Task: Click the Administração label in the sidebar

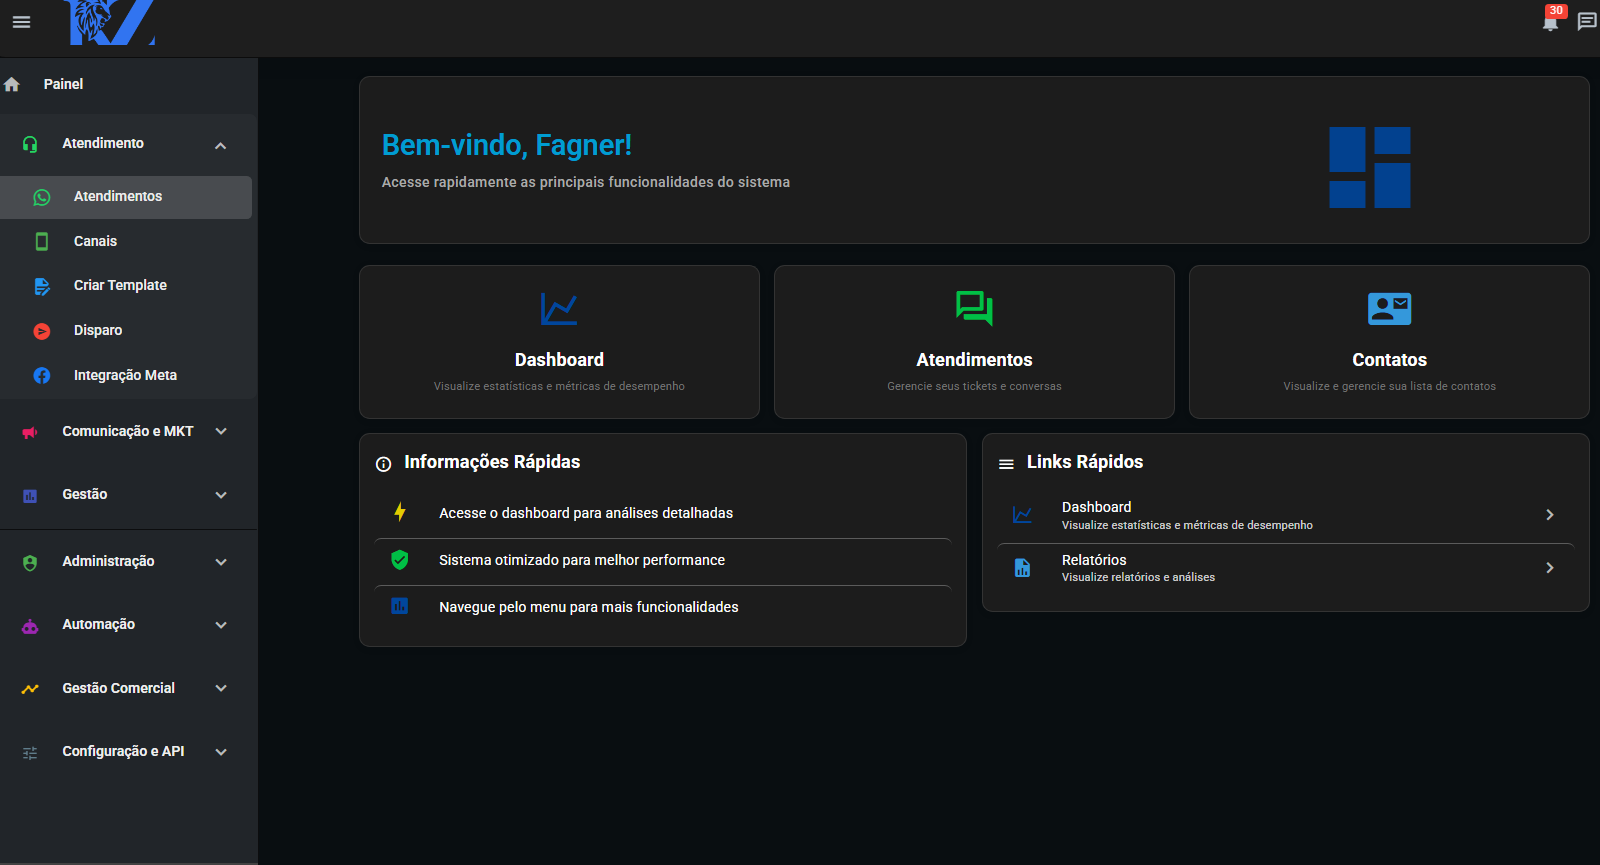Action: [x=109, y=562]
